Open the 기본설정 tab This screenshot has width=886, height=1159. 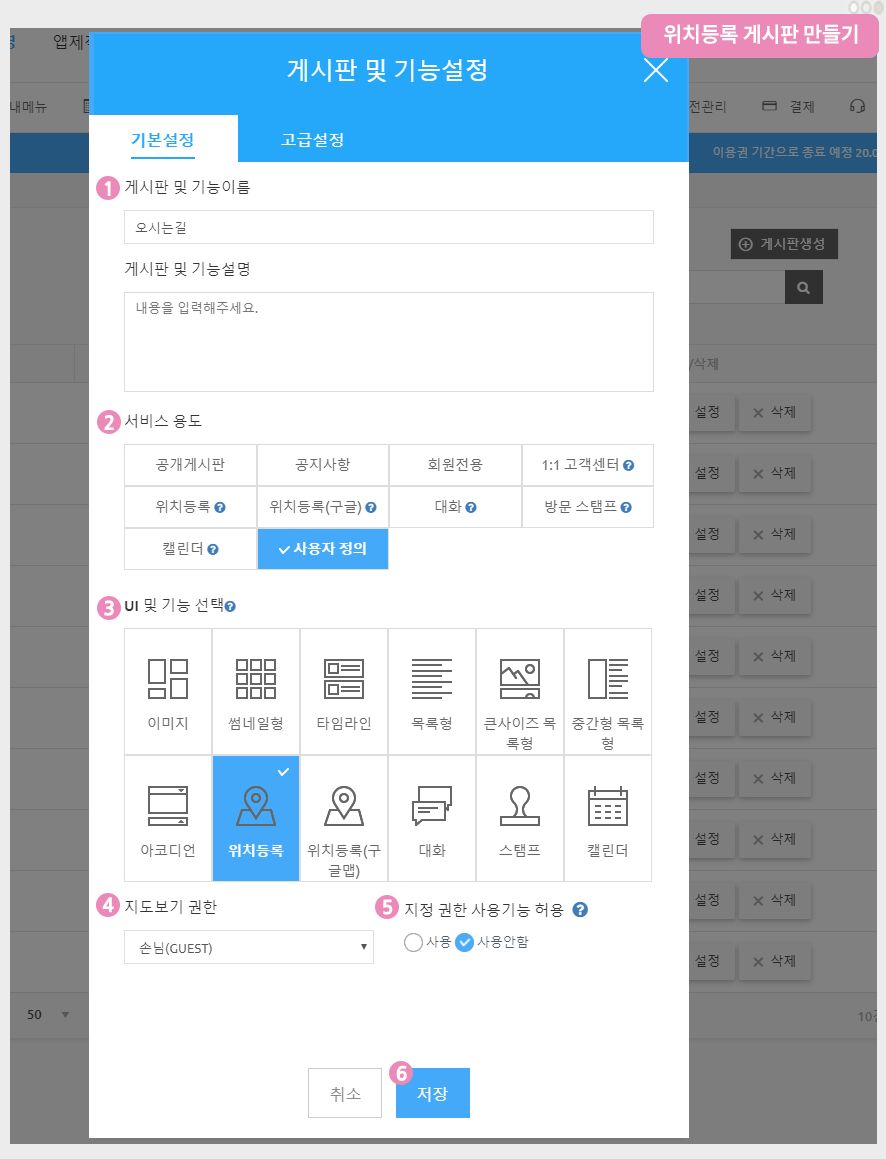(x=163, y=140)
